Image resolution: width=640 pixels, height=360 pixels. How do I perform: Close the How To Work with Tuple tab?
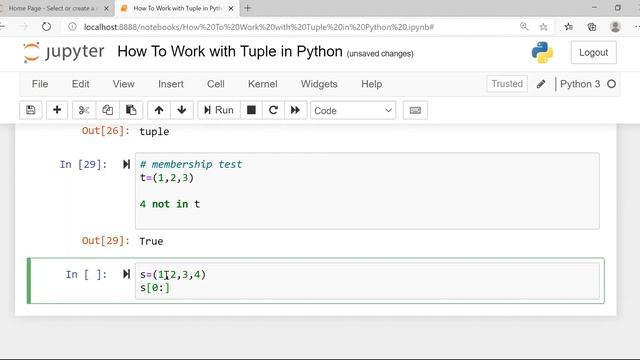[231, 8]
